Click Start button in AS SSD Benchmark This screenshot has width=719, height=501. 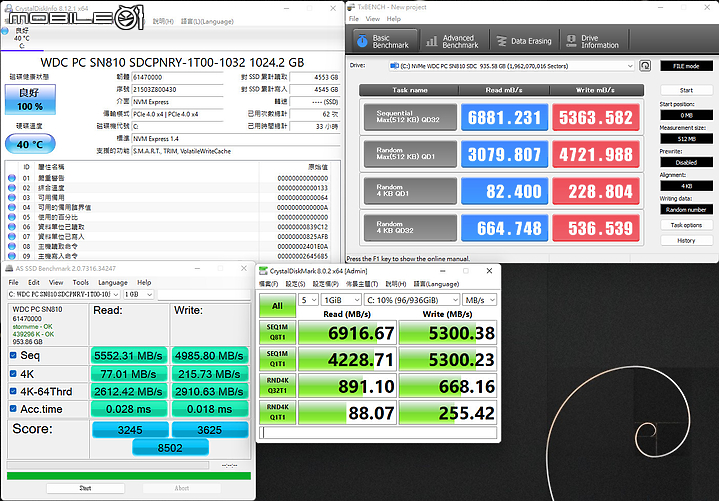85,489
